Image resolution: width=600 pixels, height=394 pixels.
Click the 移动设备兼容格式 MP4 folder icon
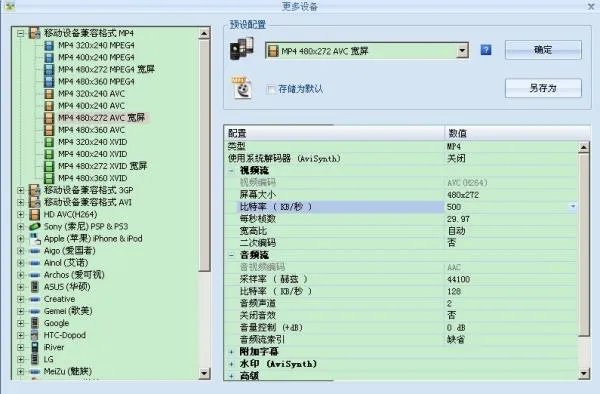34,33
